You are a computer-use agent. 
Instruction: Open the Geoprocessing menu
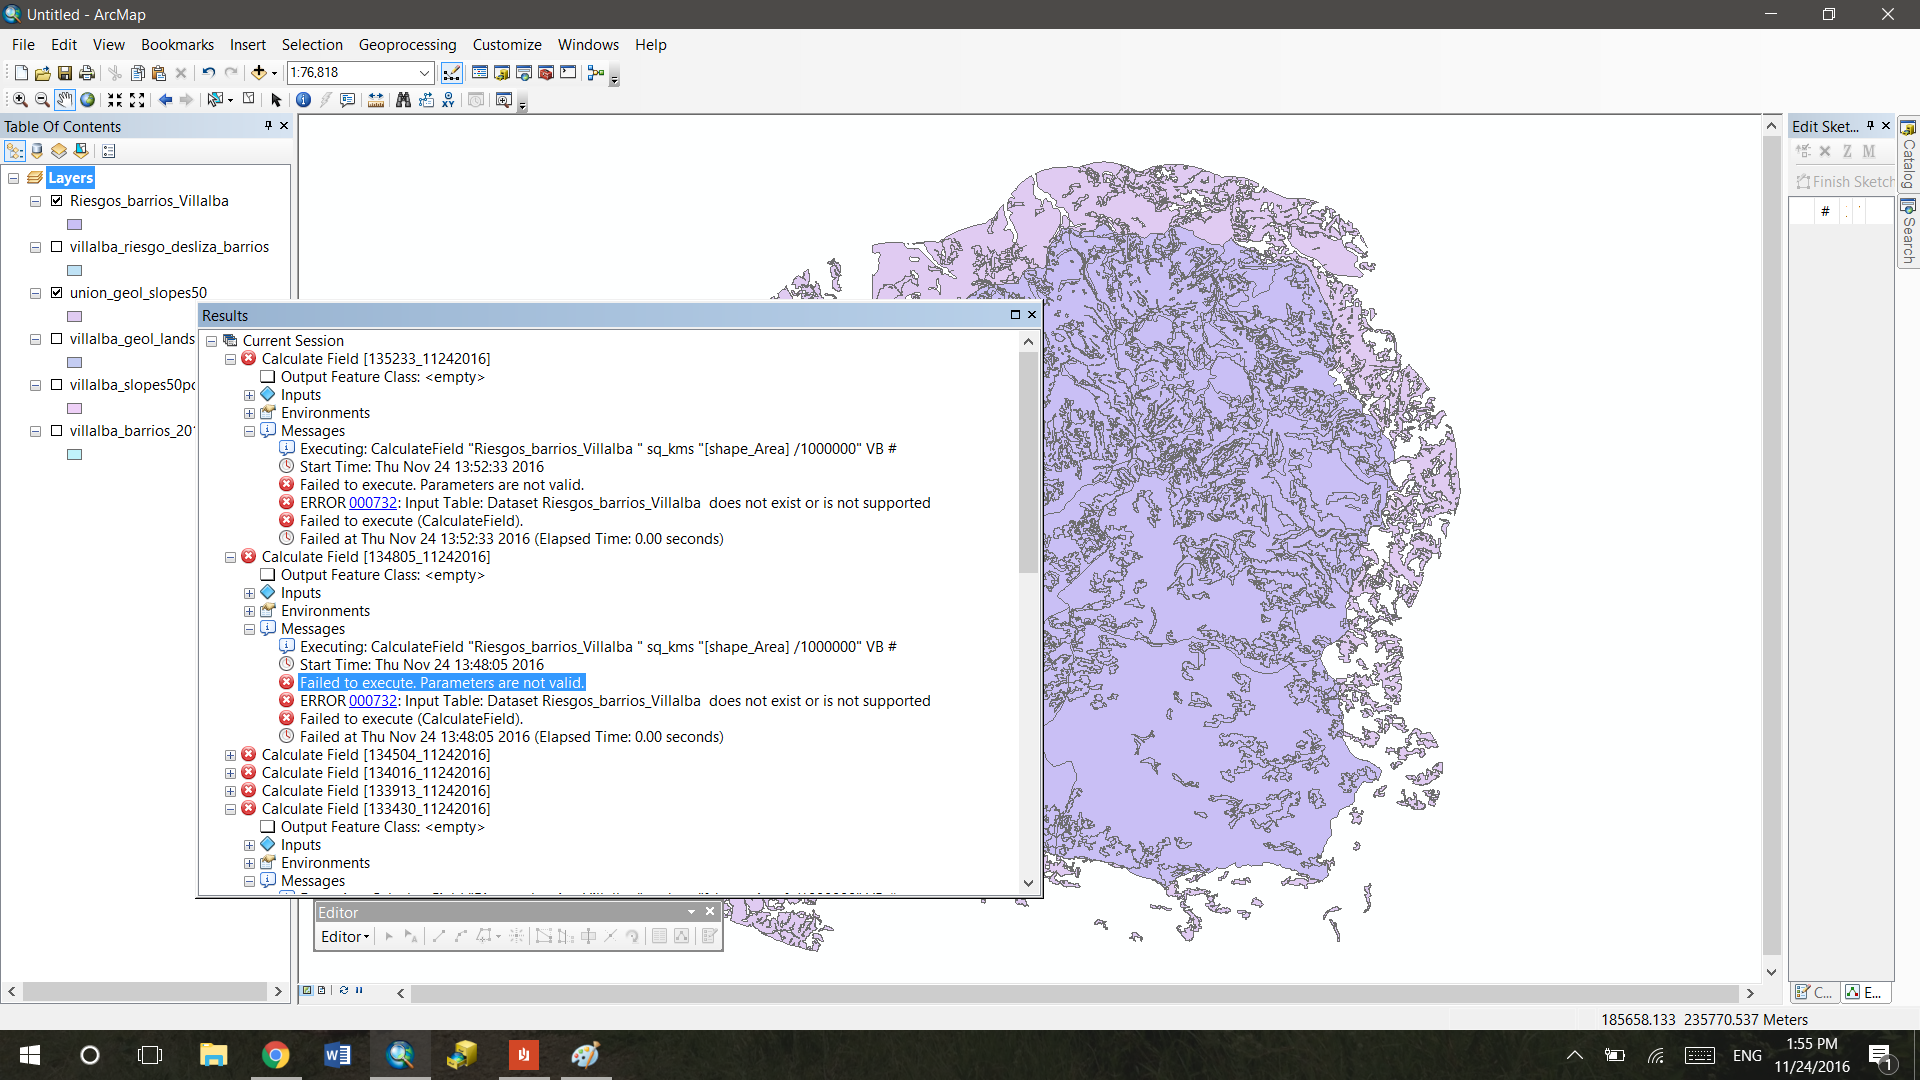tap(407, 45)
